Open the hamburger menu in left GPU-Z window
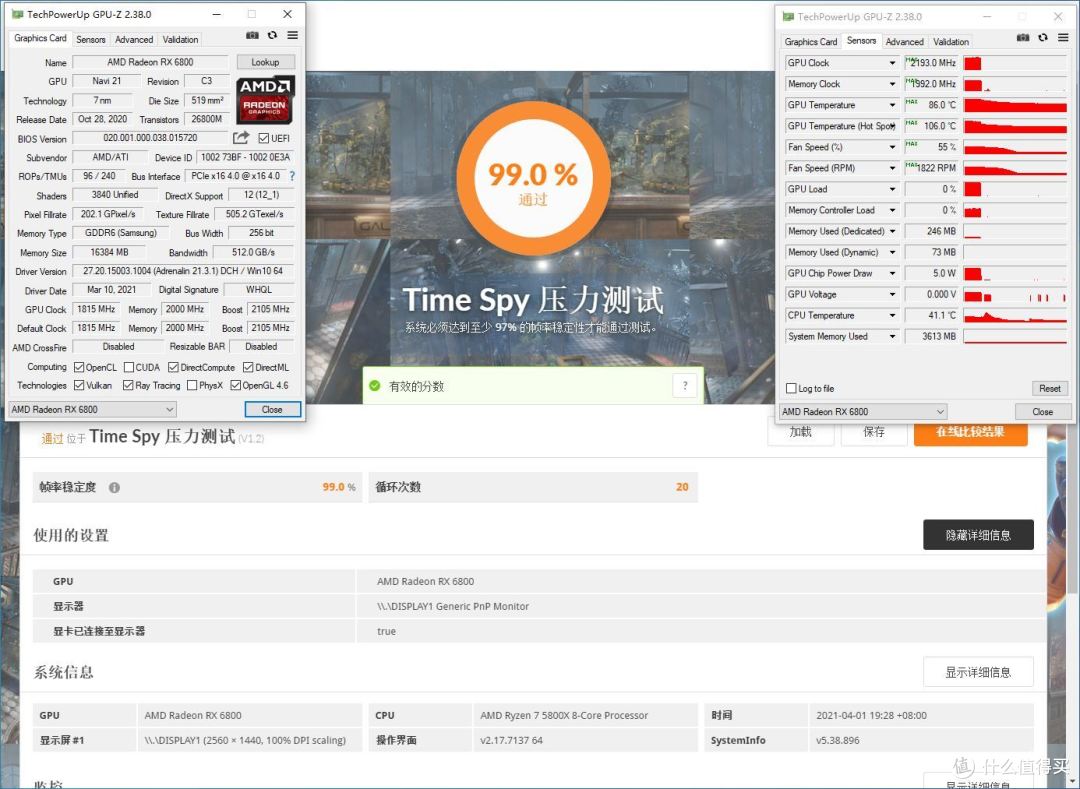The image size is (1080, 789). (x=293, y=35)
